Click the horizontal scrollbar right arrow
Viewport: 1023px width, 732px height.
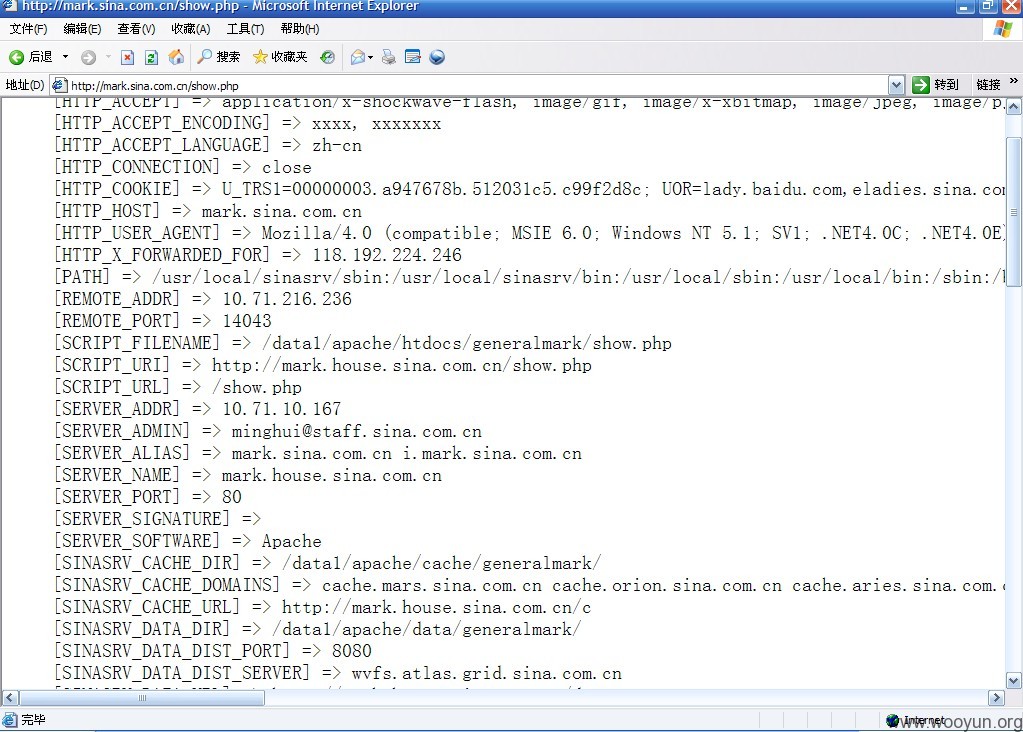pos(996,698)
